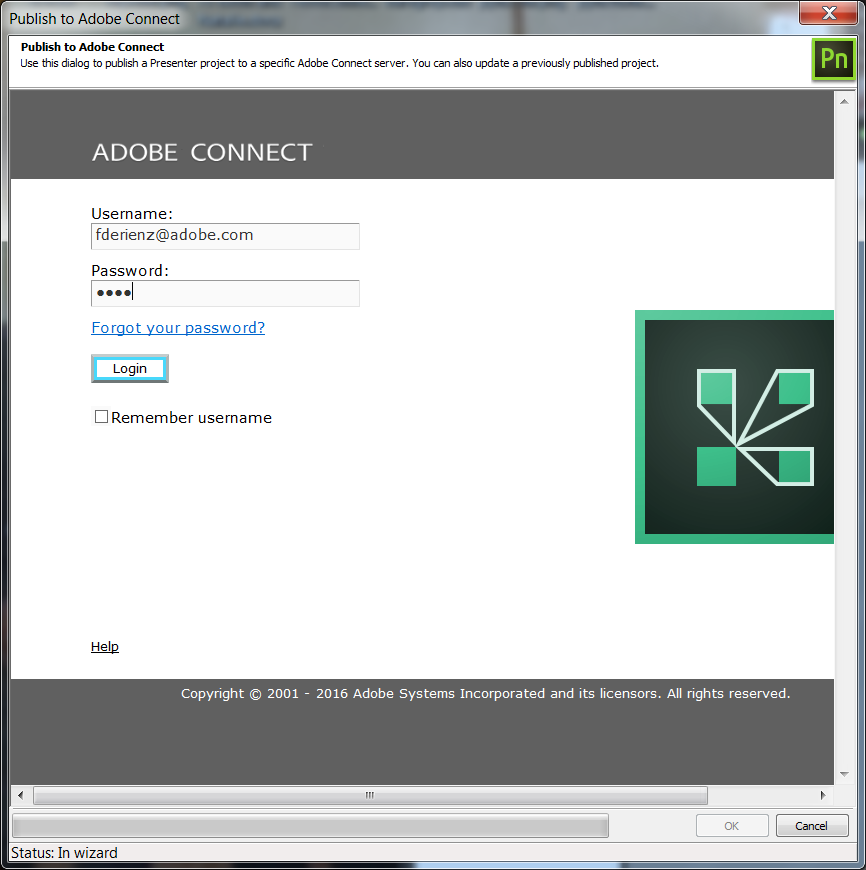Enable the Remember username checkbox
This screenshot has height=870, width=866.
tap(101, 416)
